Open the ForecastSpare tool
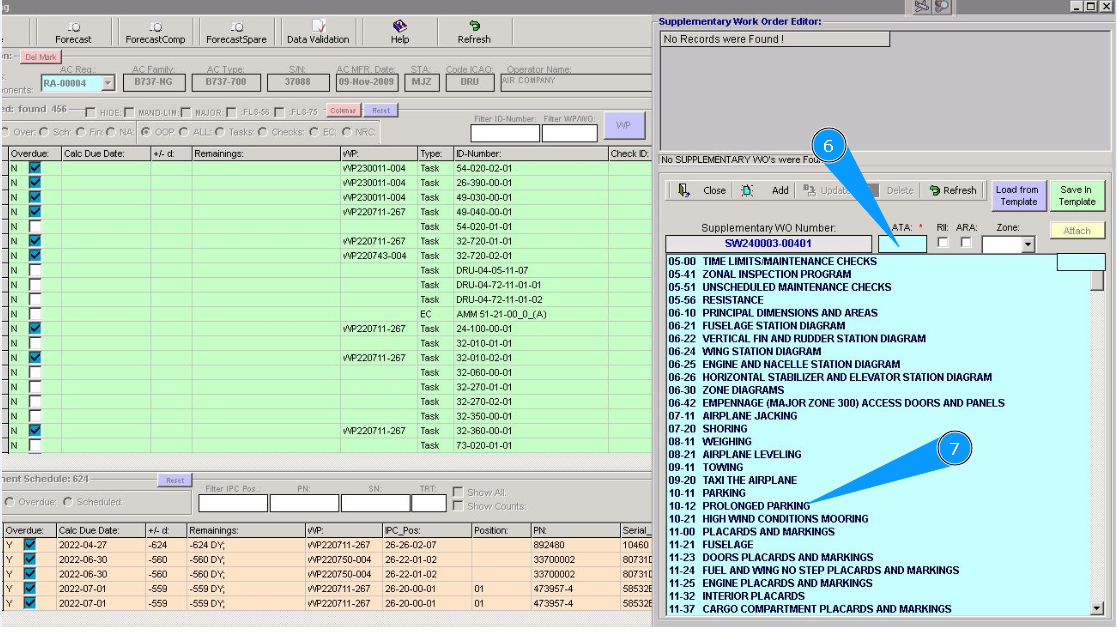 pos(236,27)
